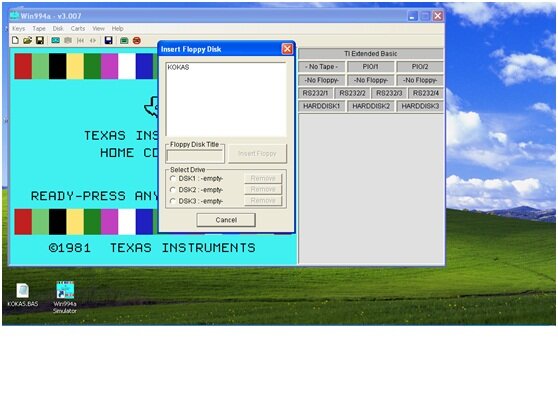
Task: Select KOKAS in the floppy list
Action: [178, 67]
